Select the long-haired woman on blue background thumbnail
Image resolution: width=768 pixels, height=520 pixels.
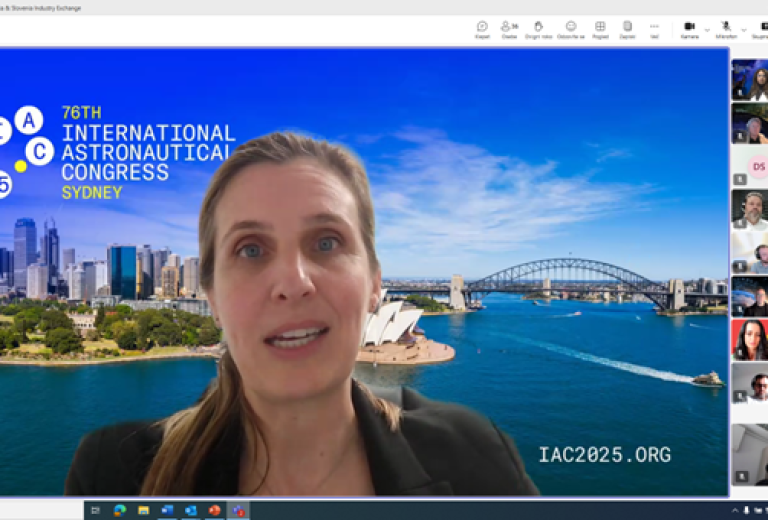pyautogui.click(x=750, y=80)
